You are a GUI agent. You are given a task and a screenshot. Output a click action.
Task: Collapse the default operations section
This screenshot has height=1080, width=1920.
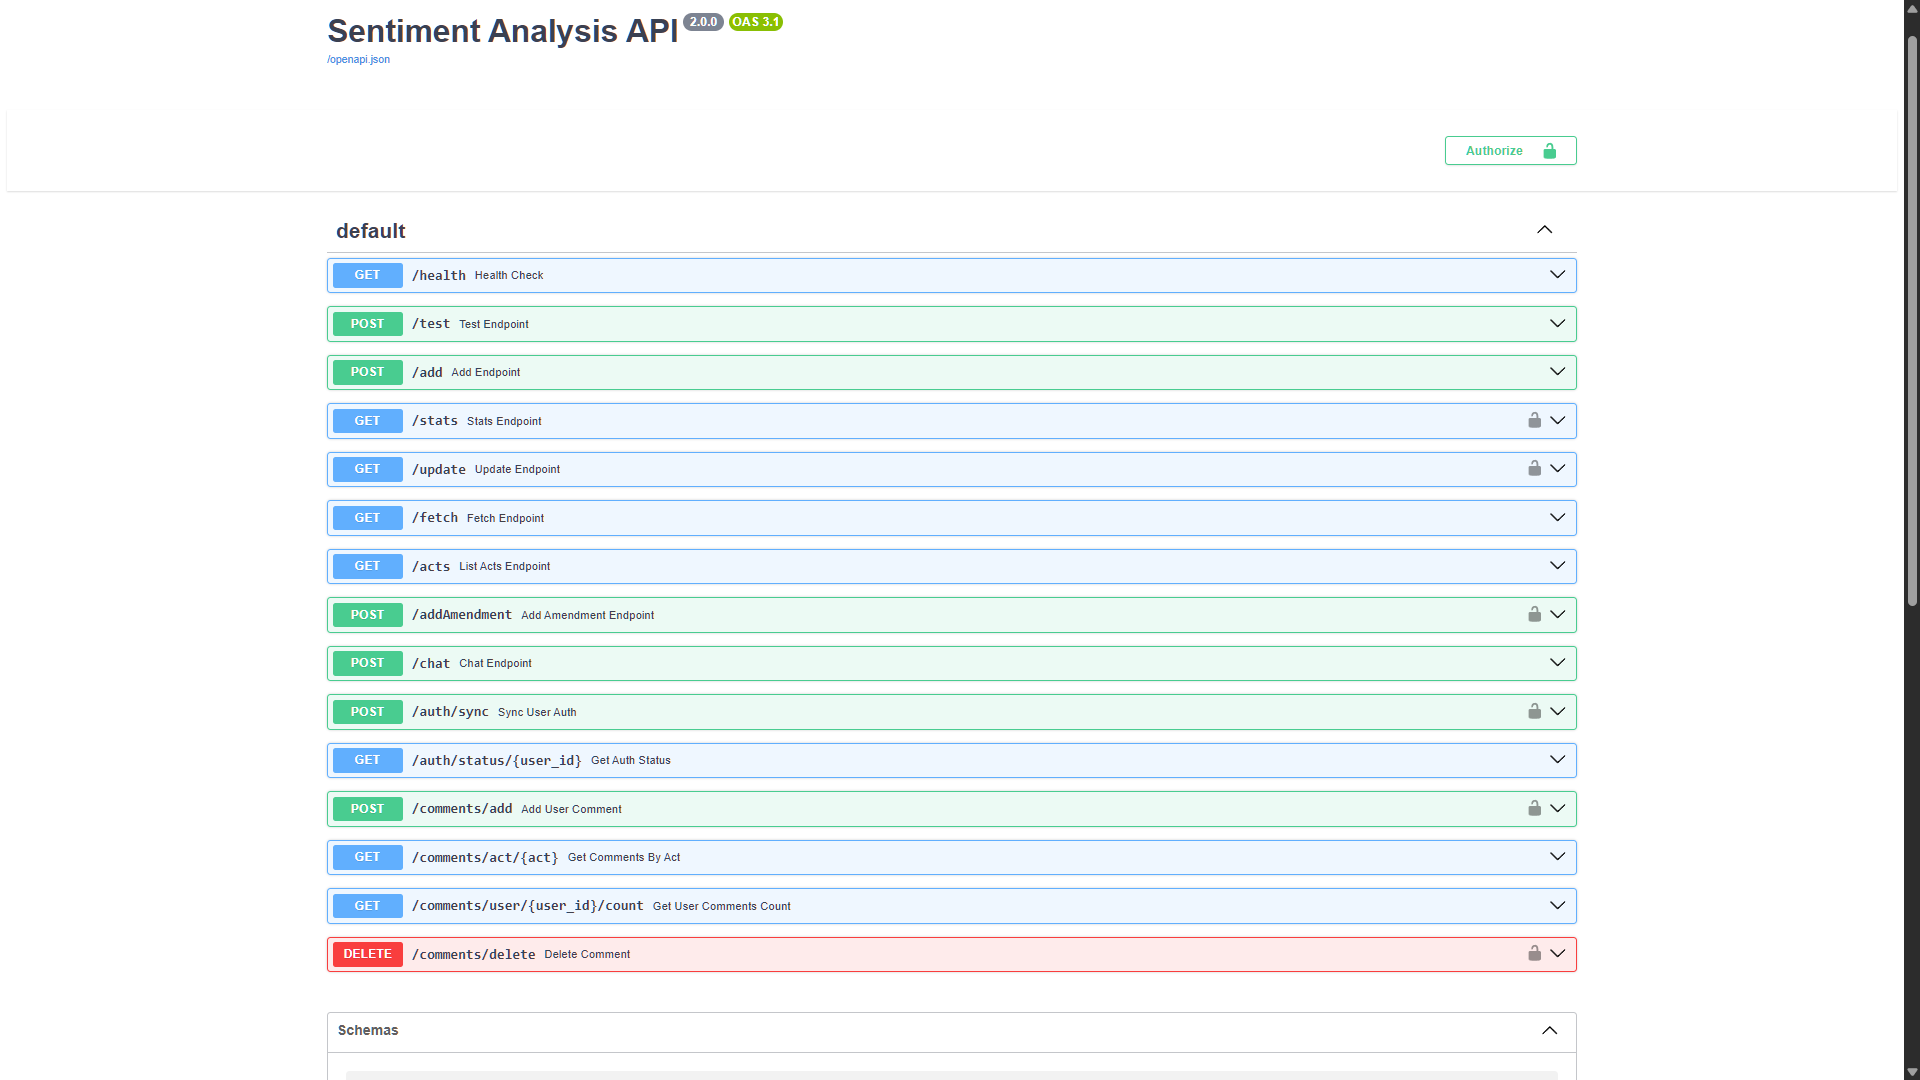pyautogui.click(x=1544, y=229)
